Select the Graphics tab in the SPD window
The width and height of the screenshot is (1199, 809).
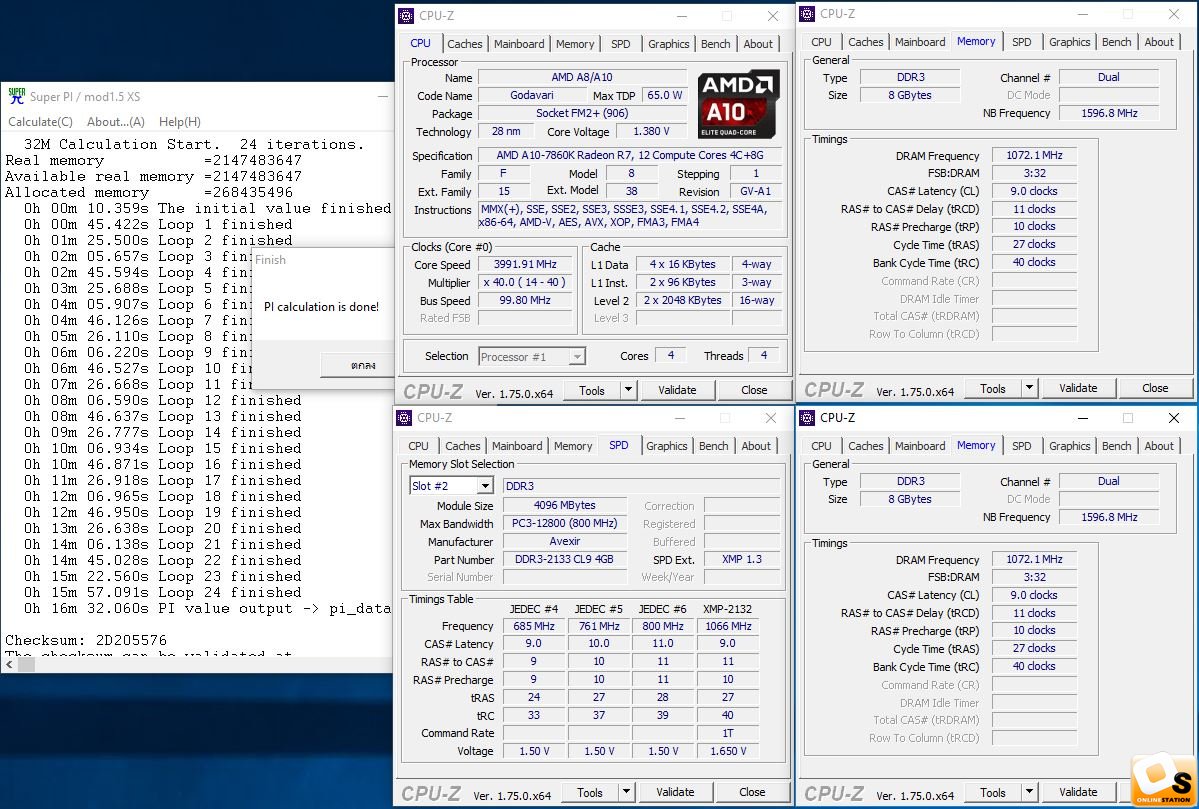667,446
